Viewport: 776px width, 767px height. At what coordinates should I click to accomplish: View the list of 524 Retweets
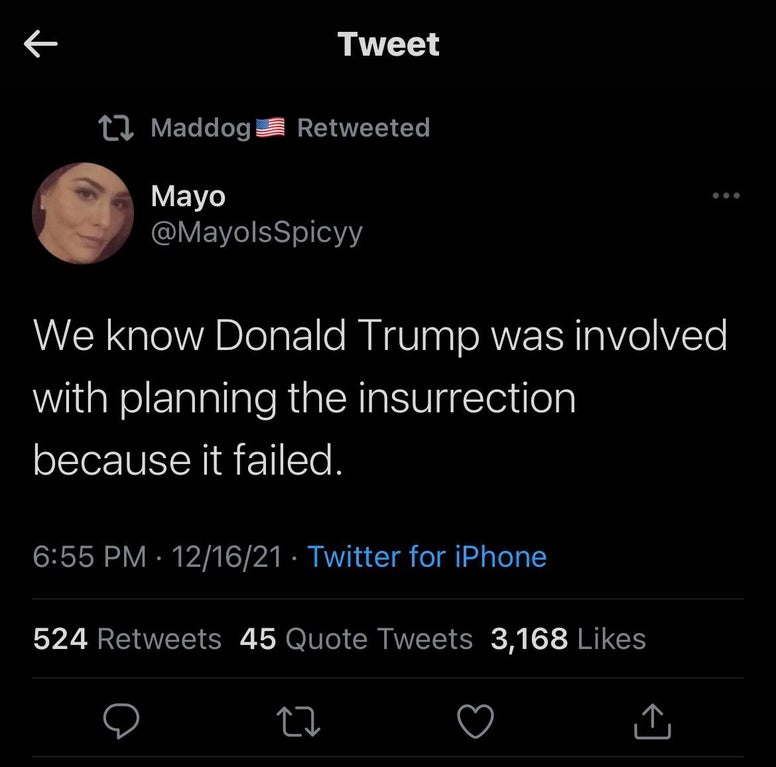coord(127,638)
